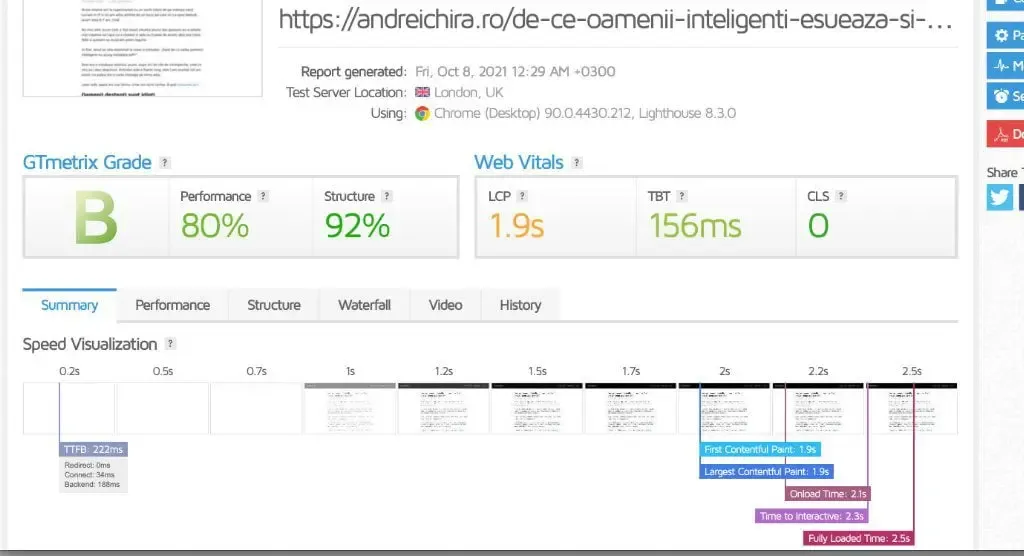This screenshot has width=1024, height=556.
Task: Click the LCP value 1.9s
Action: click(x=517, y=226)
